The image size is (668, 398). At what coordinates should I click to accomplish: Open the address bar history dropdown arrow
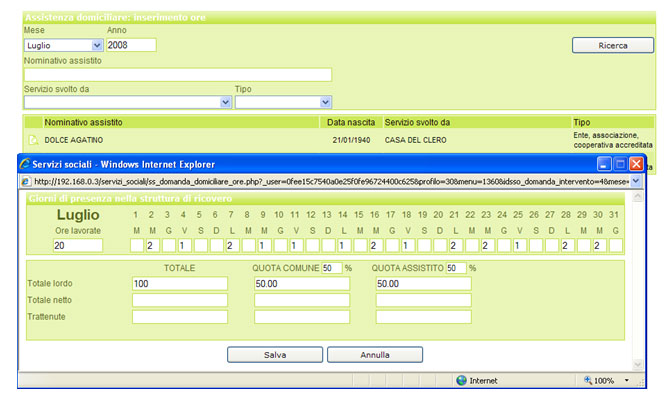point(635,182)
